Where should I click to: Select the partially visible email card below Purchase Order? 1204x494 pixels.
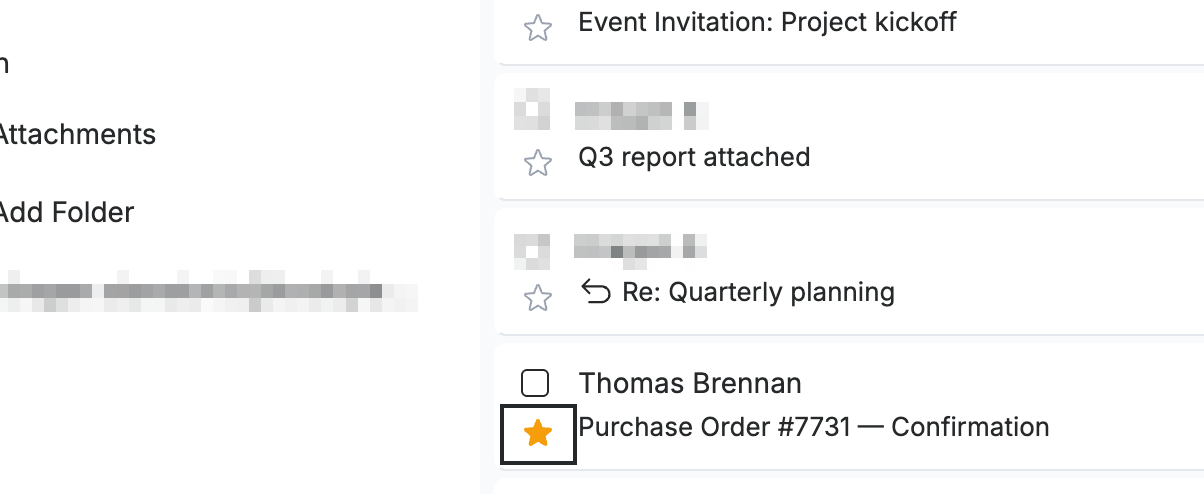pos(850,486)
